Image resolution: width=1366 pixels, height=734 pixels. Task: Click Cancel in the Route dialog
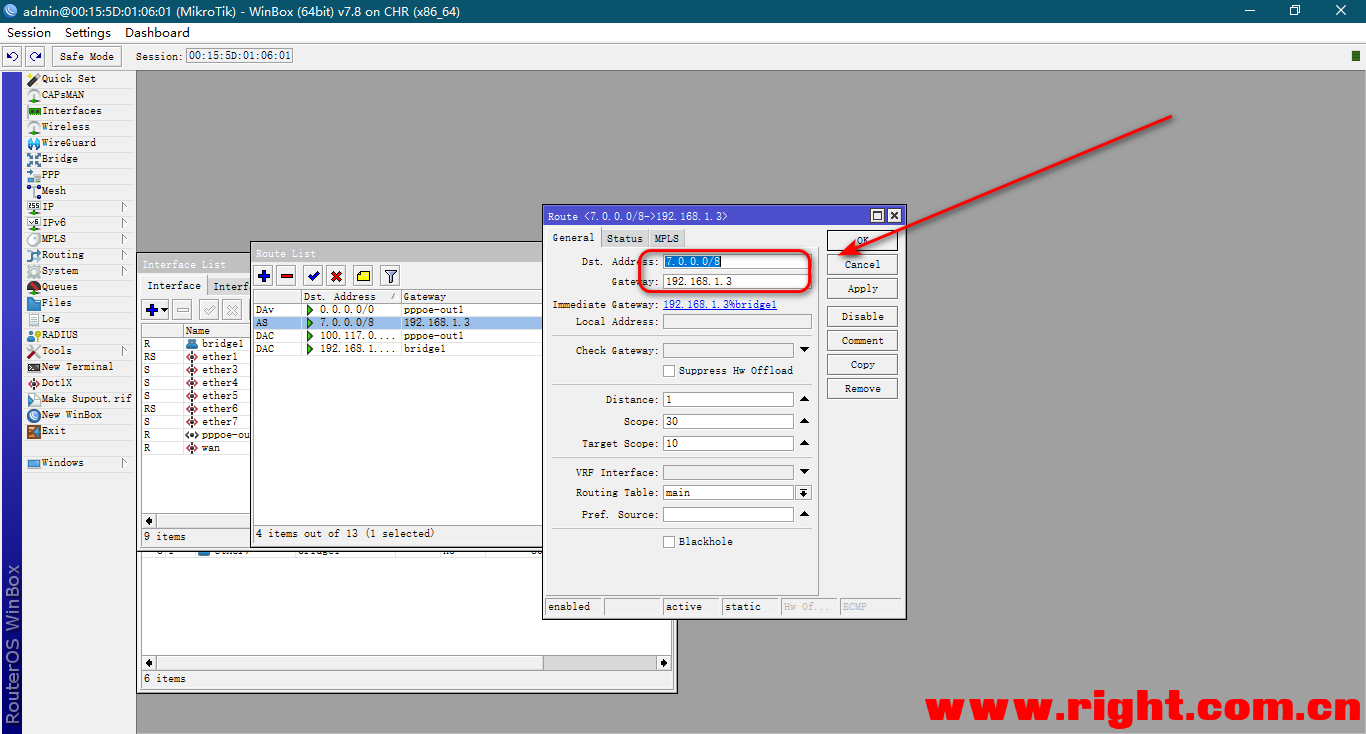coord(862,265)
